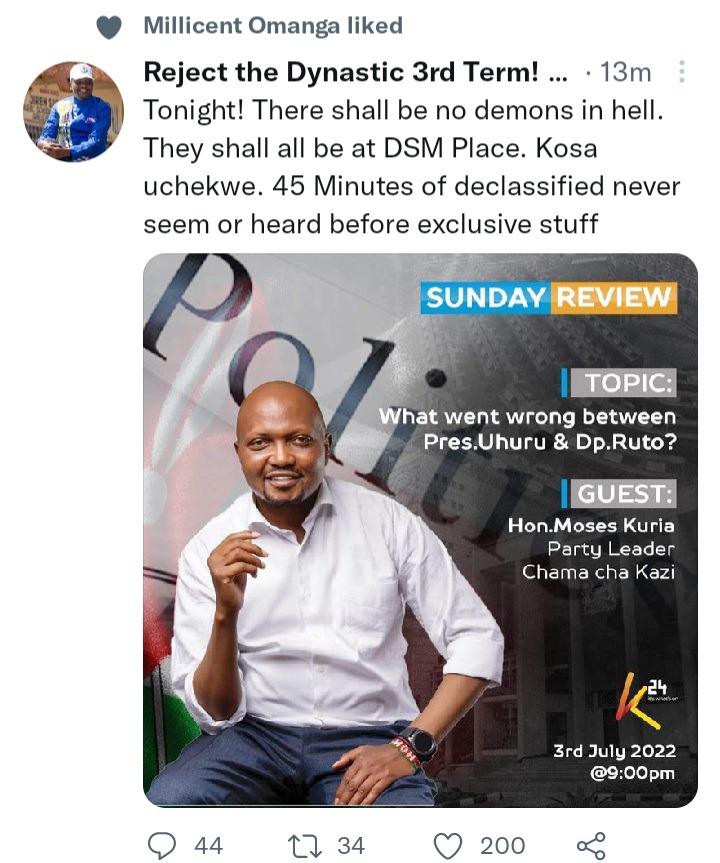Click the GUEST label in the poster
The height and width of the screenshot is (863, 720).
624,494
